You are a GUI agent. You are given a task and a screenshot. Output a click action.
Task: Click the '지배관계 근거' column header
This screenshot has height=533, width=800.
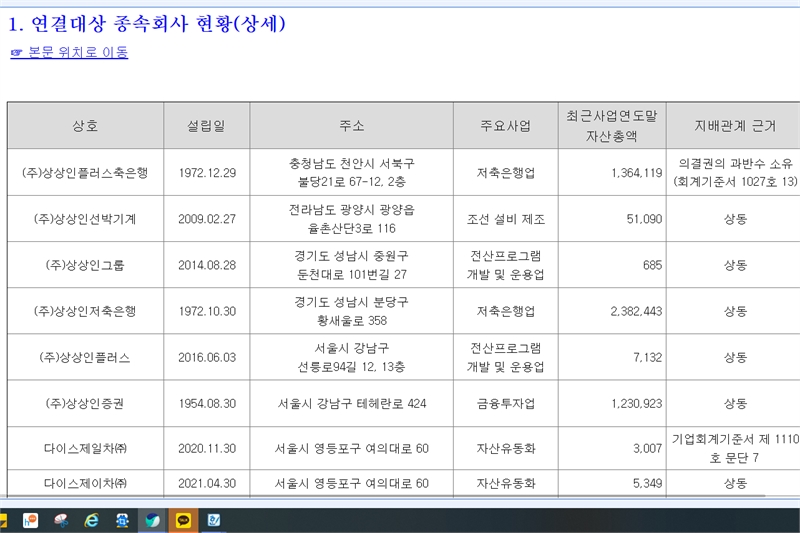[735, 126]
